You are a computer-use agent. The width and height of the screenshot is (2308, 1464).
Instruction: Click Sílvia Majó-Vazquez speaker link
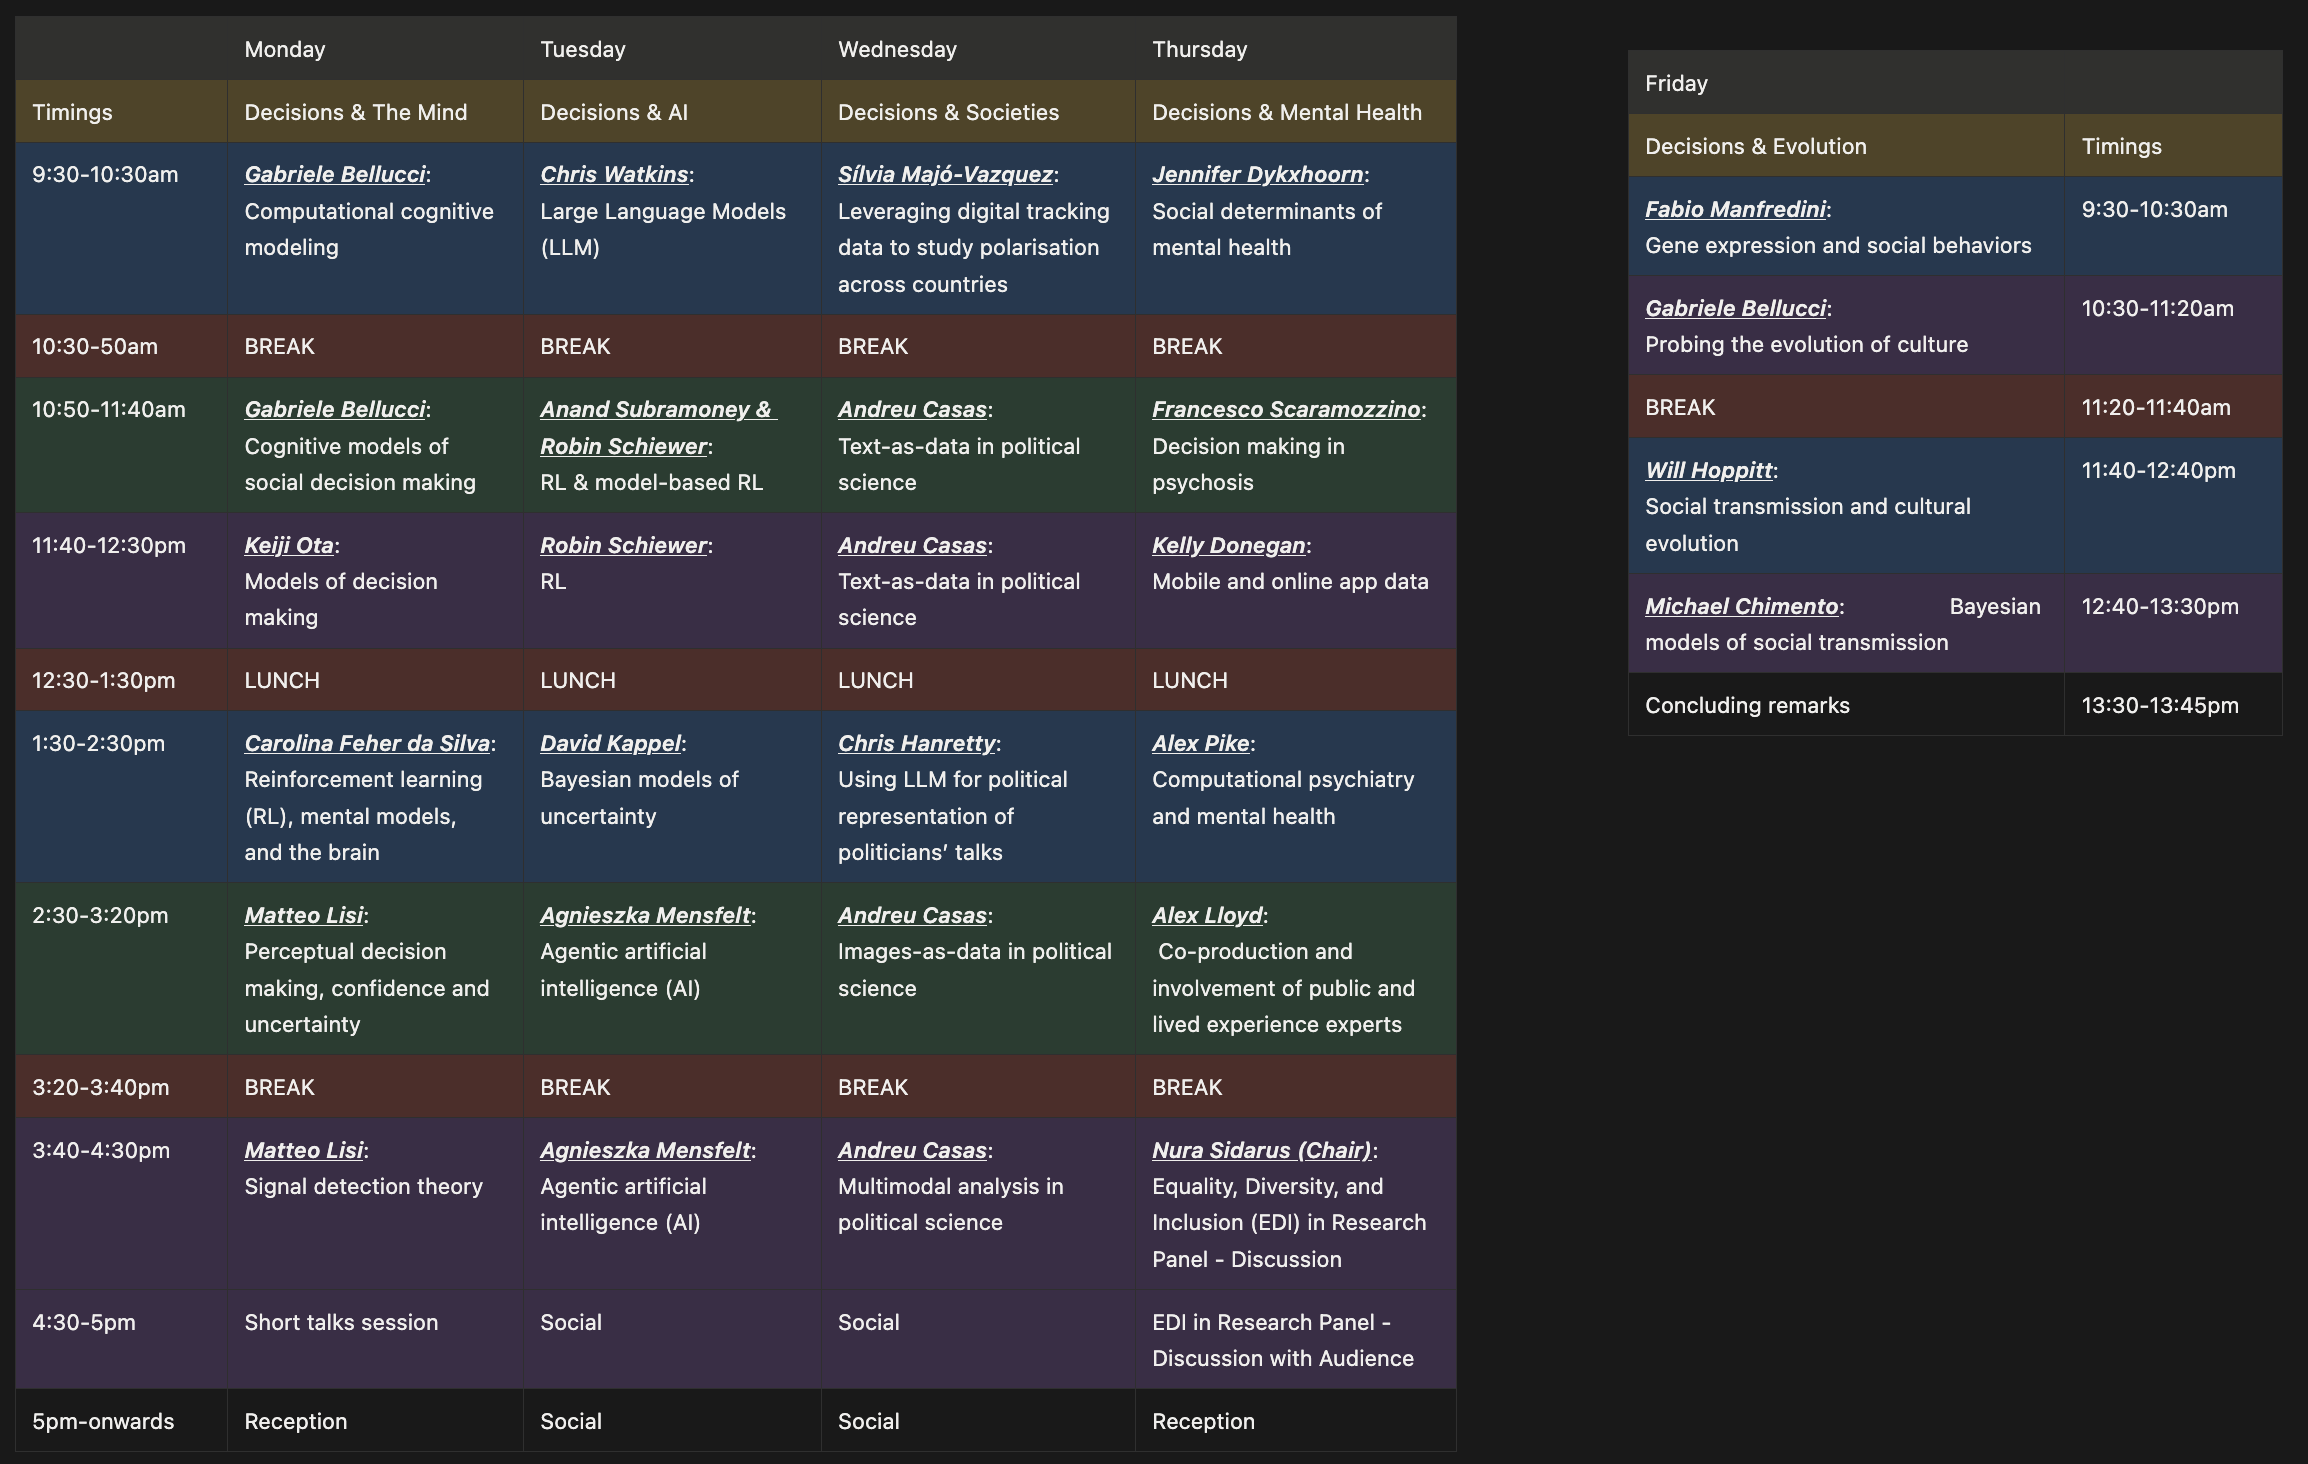coord(944,174)
